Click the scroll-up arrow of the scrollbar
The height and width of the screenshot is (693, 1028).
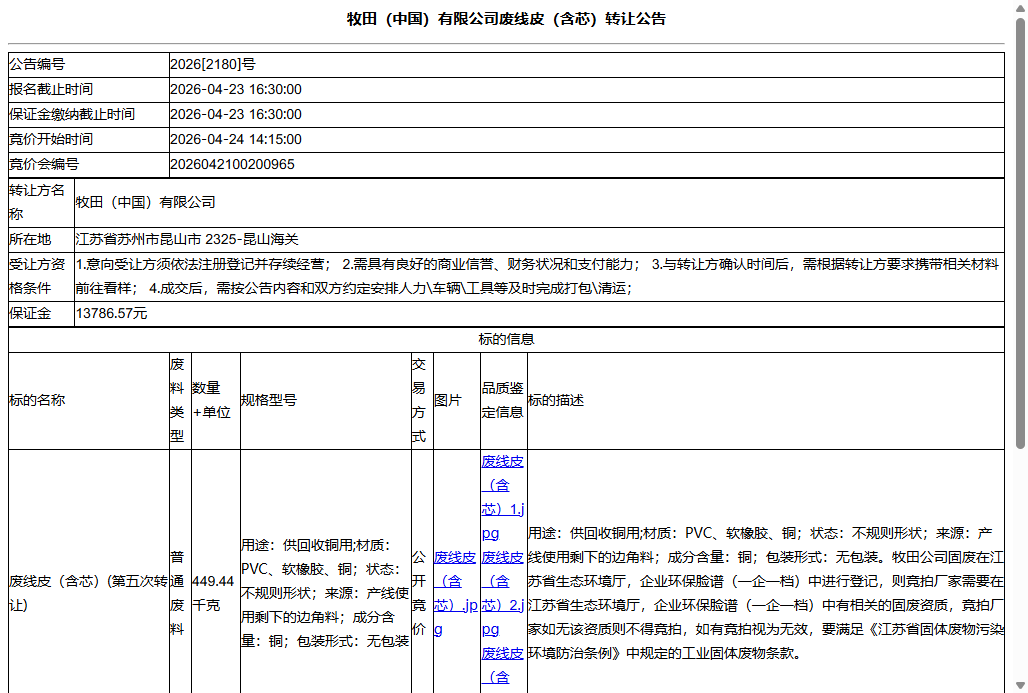coord(1020,7)
